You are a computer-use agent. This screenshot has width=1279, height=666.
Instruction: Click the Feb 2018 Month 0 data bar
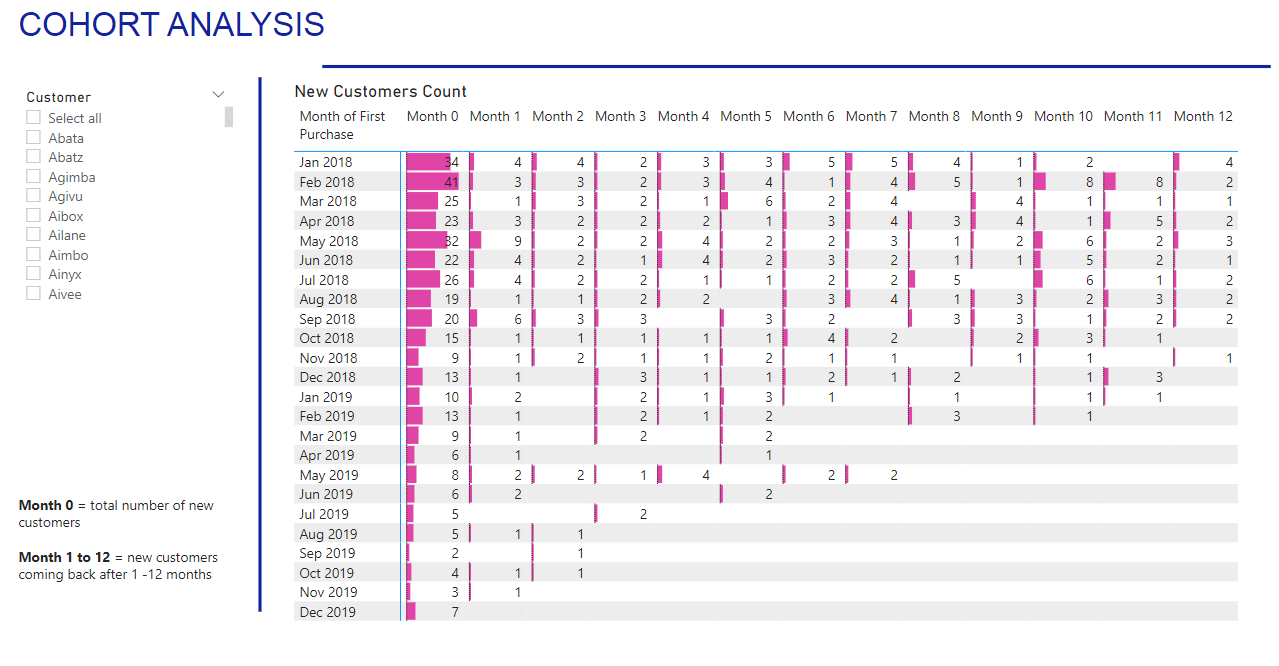[432, 182]
